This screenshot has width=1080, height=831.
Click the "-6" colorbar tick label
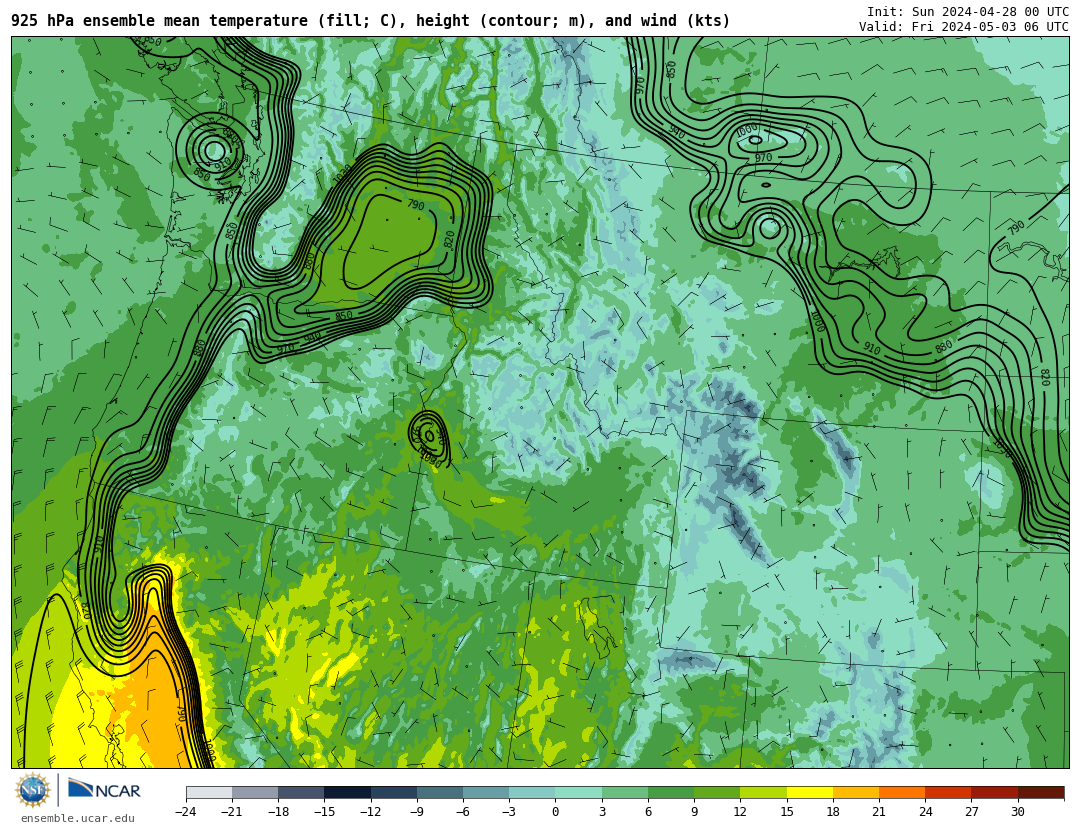coord(462,812)
